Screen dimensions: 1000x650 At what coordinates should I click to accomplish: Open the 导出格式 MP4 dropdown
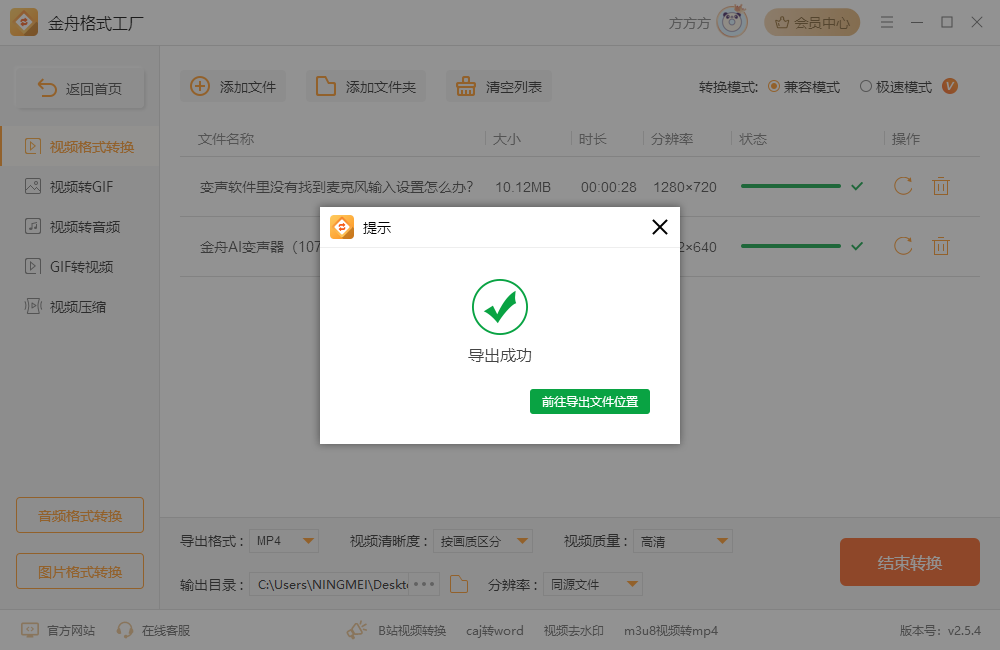(284, 540)
